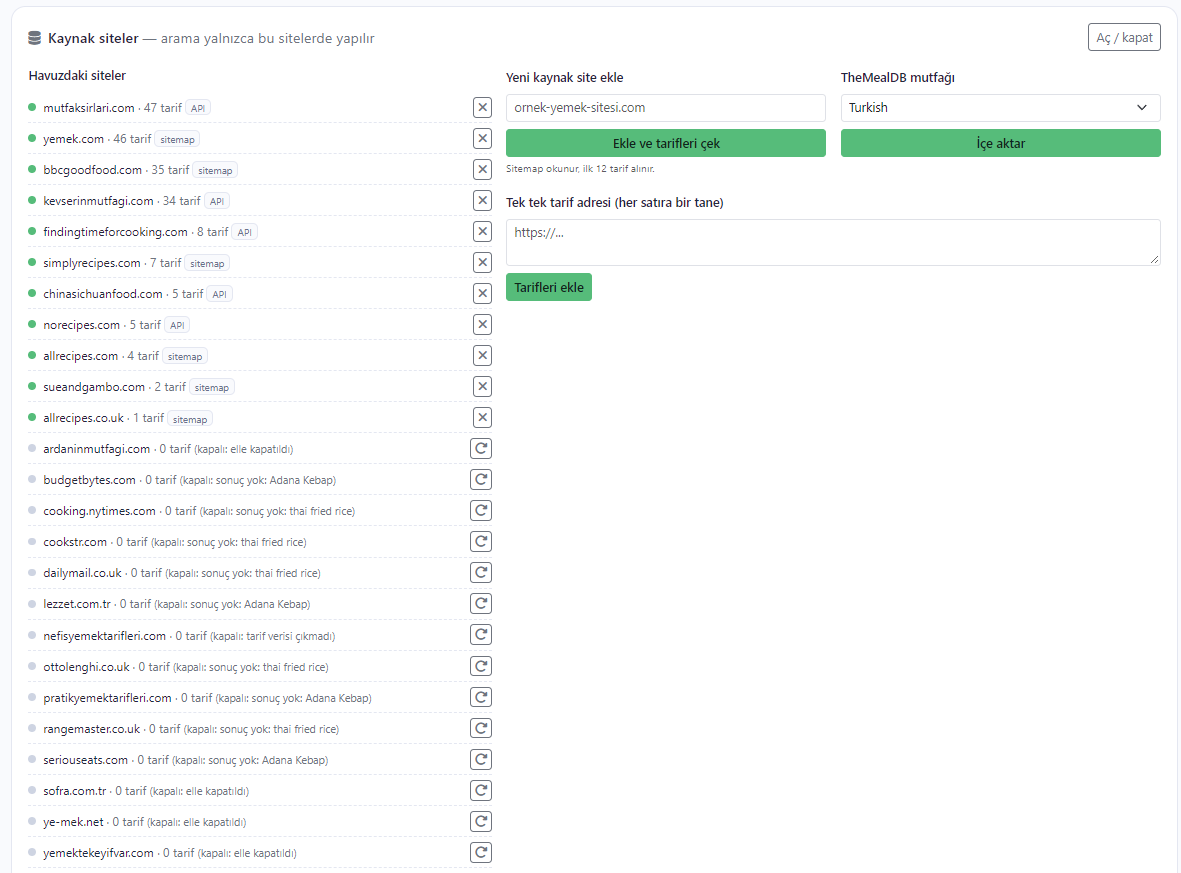
Task: Click the API badge next to mutfaksirlari.com
Action: [x=198, y=108]
